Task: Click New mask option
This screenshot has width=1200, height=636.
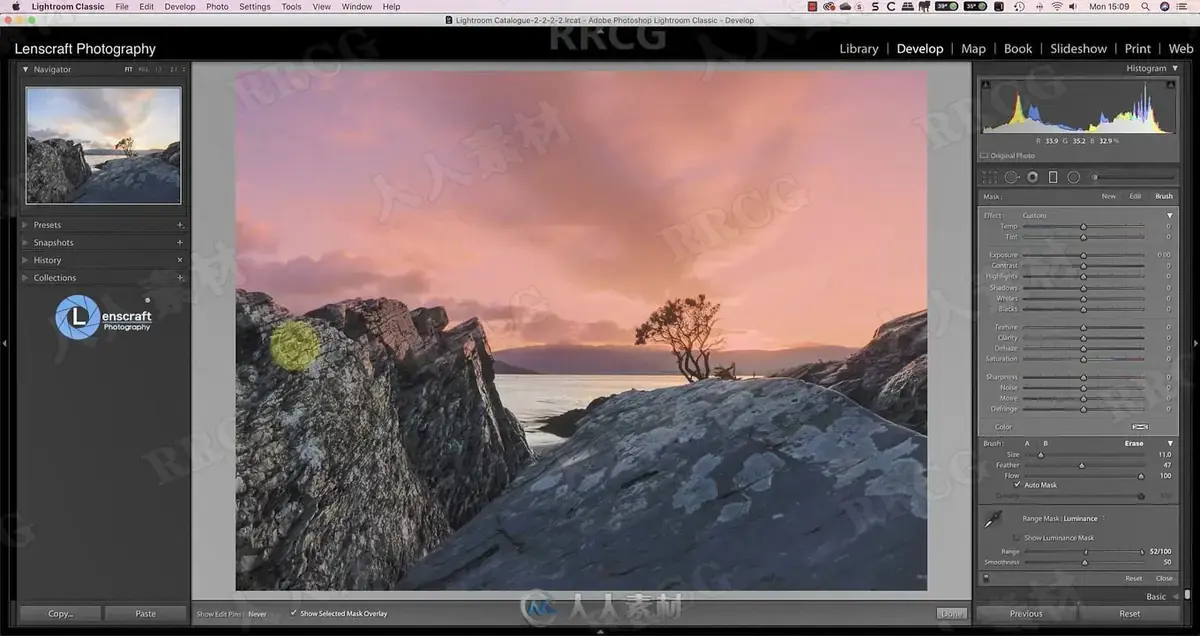Action: [1108, 196]
